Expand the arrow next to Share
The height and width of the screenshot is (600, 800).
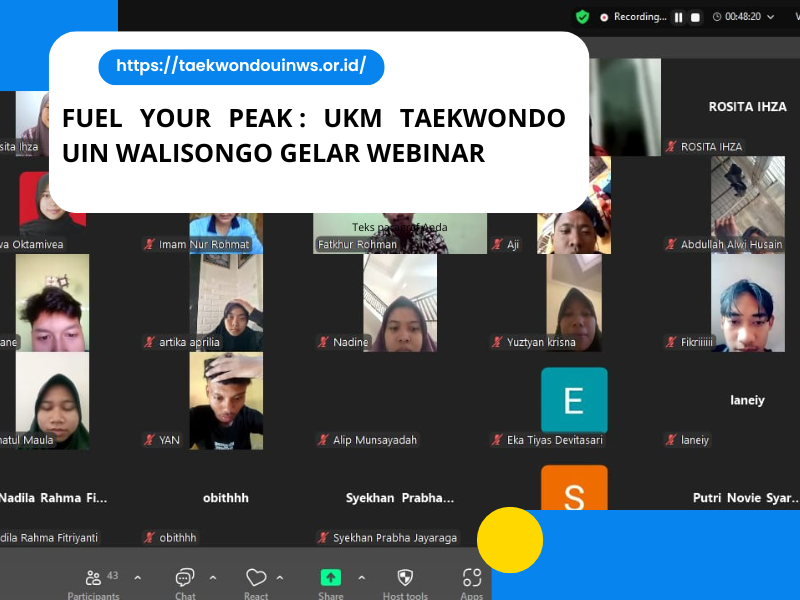click(x=361, y=577)
